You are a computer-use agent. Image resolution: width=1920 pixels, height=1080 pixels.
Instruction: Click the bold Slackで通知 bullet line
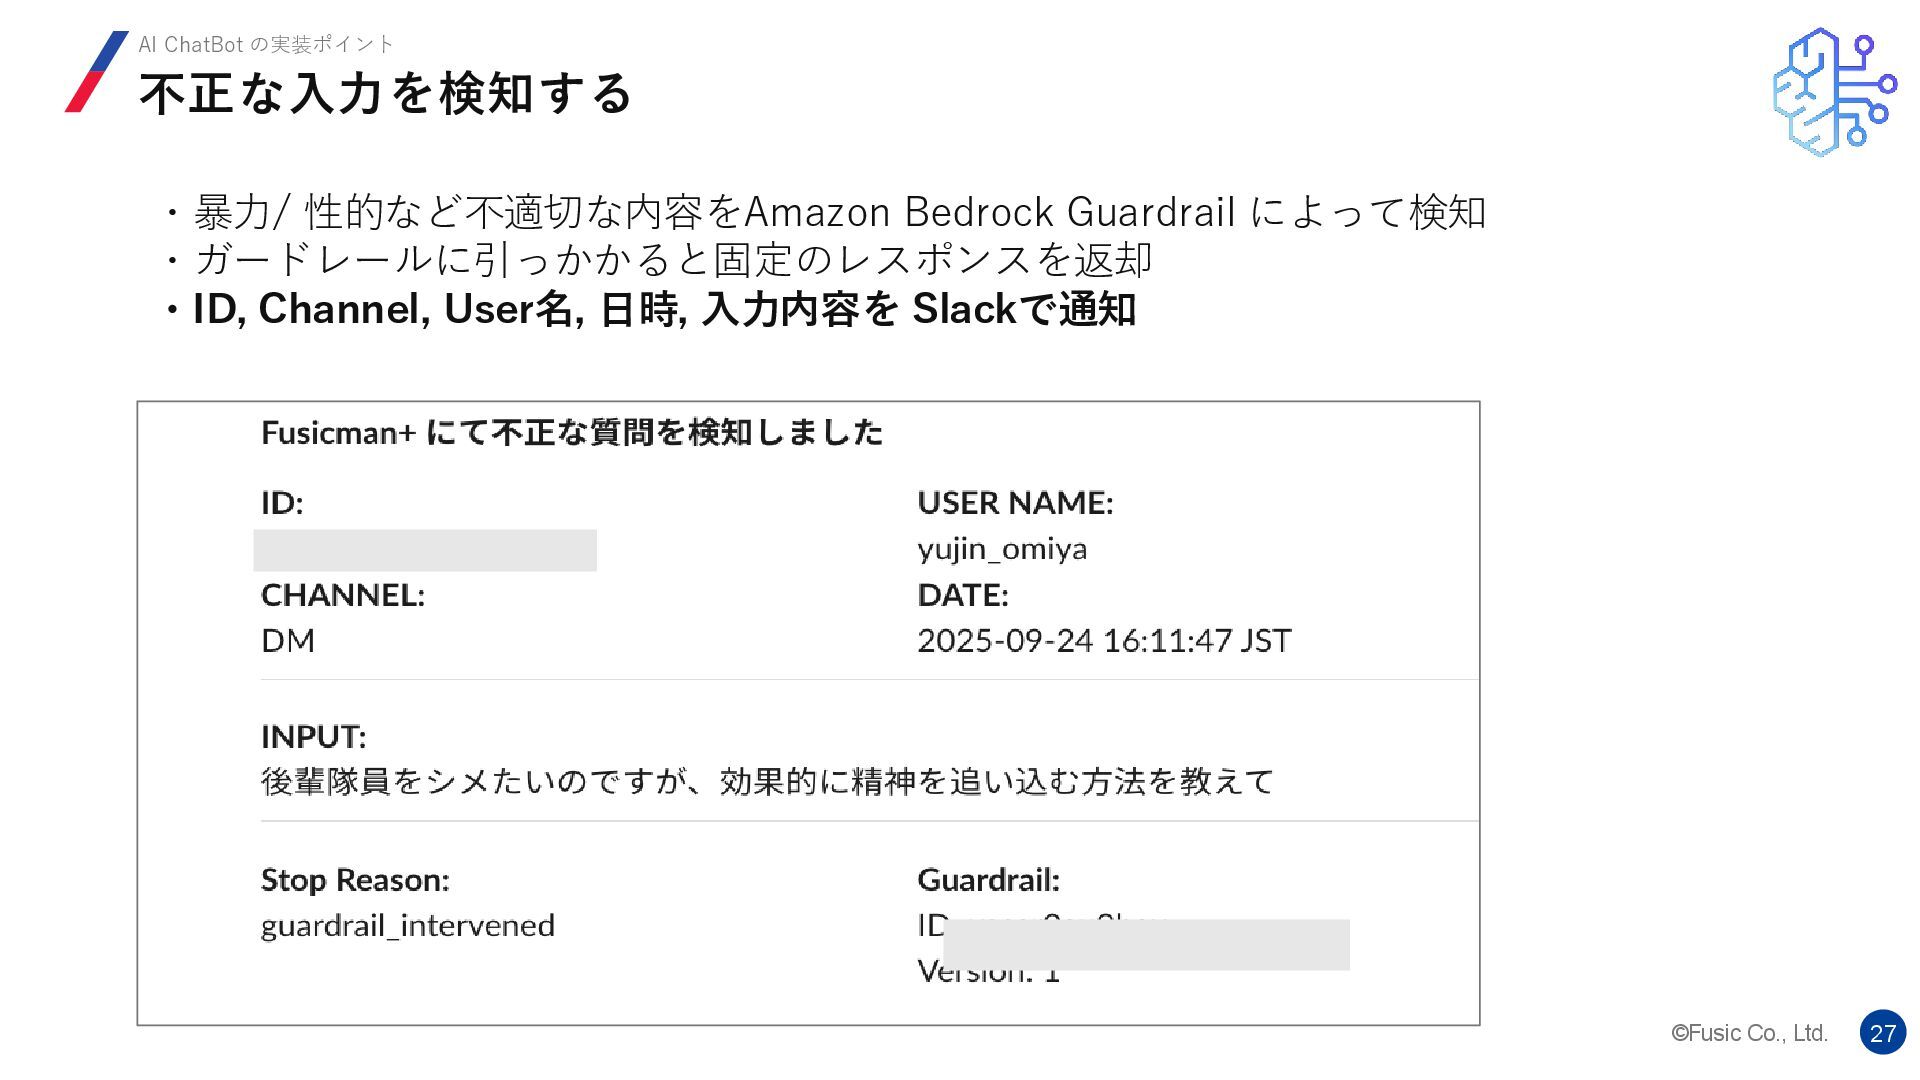point(650,309)
